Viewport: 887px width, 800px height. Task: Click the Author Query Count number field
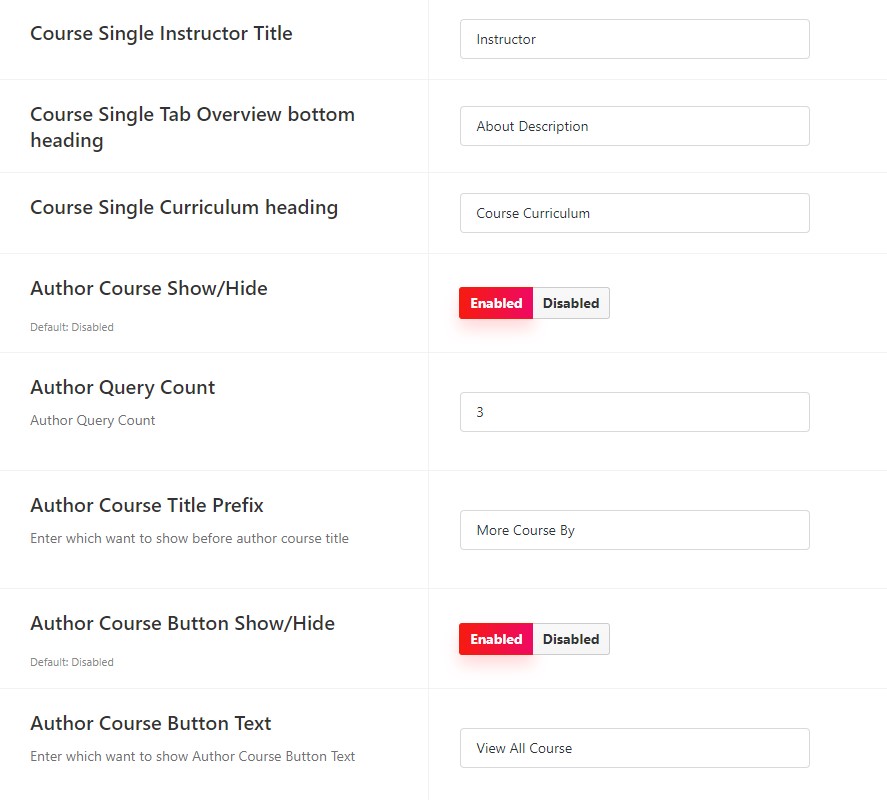(635, 412)
